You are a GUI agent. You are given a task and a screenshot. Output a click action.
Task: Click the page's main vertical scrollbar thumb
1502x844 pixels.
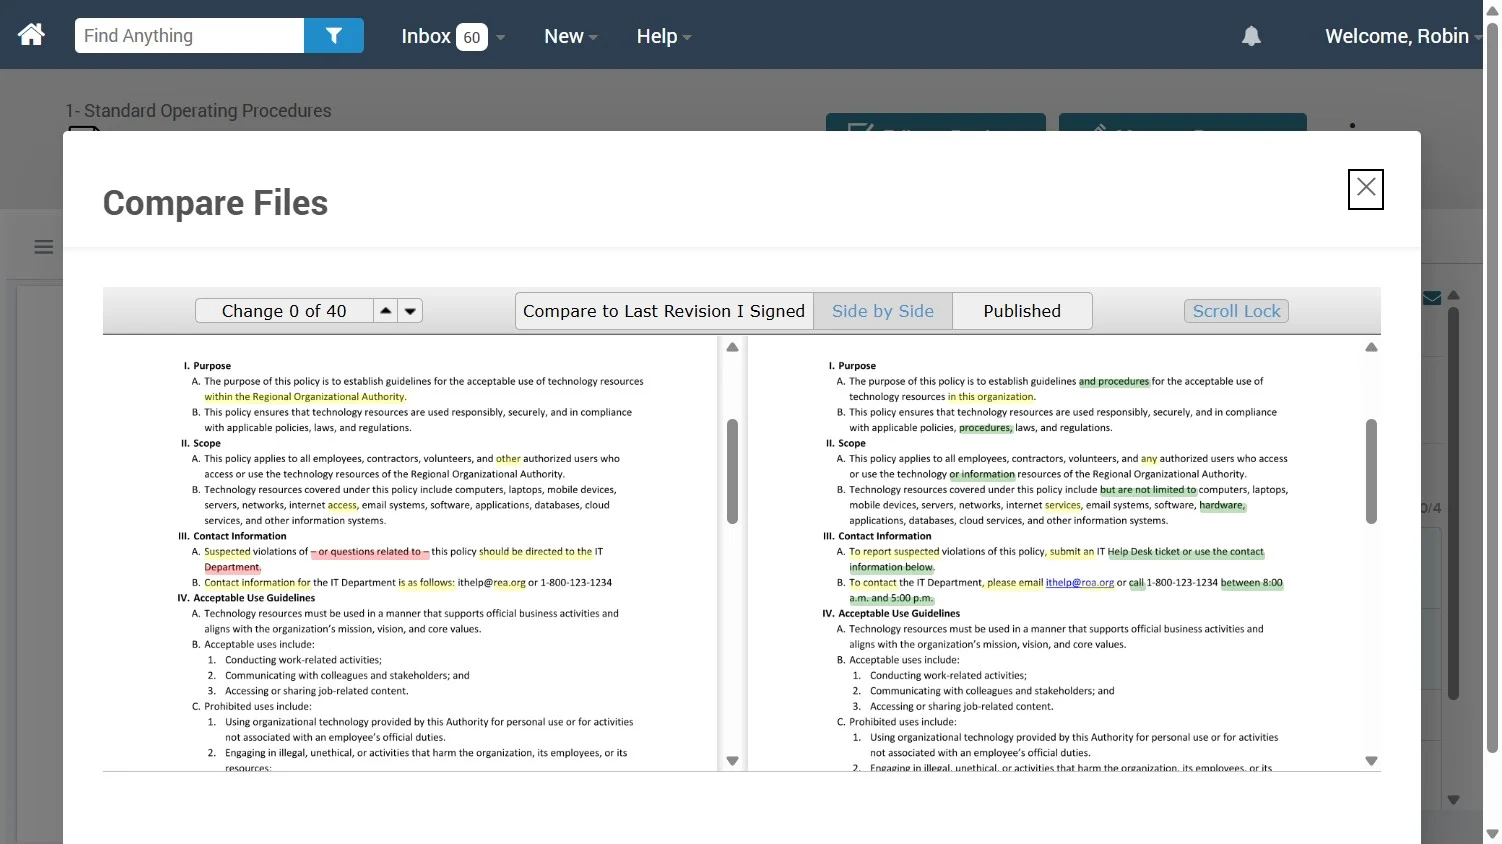[x=1492, y=387]
